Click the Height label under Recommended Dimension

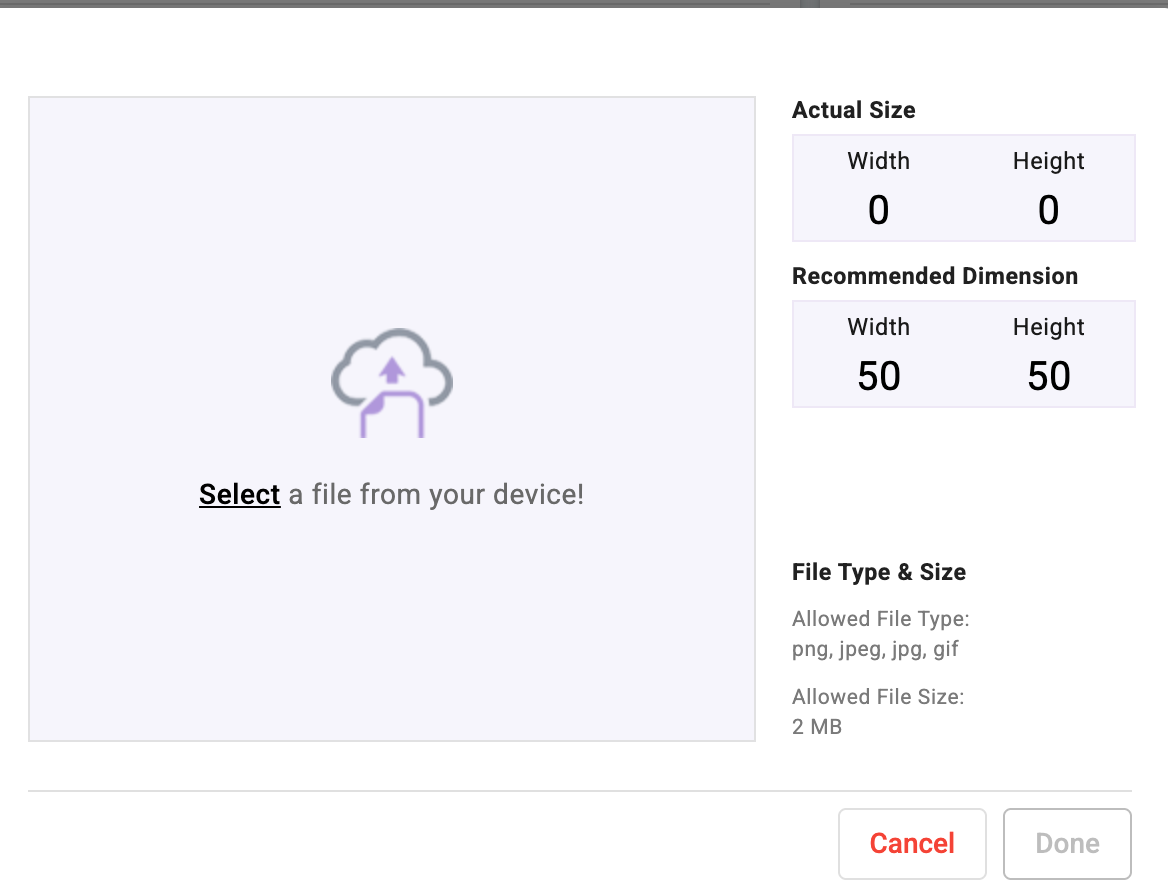pyautogui.click(x=1048, y=327)
